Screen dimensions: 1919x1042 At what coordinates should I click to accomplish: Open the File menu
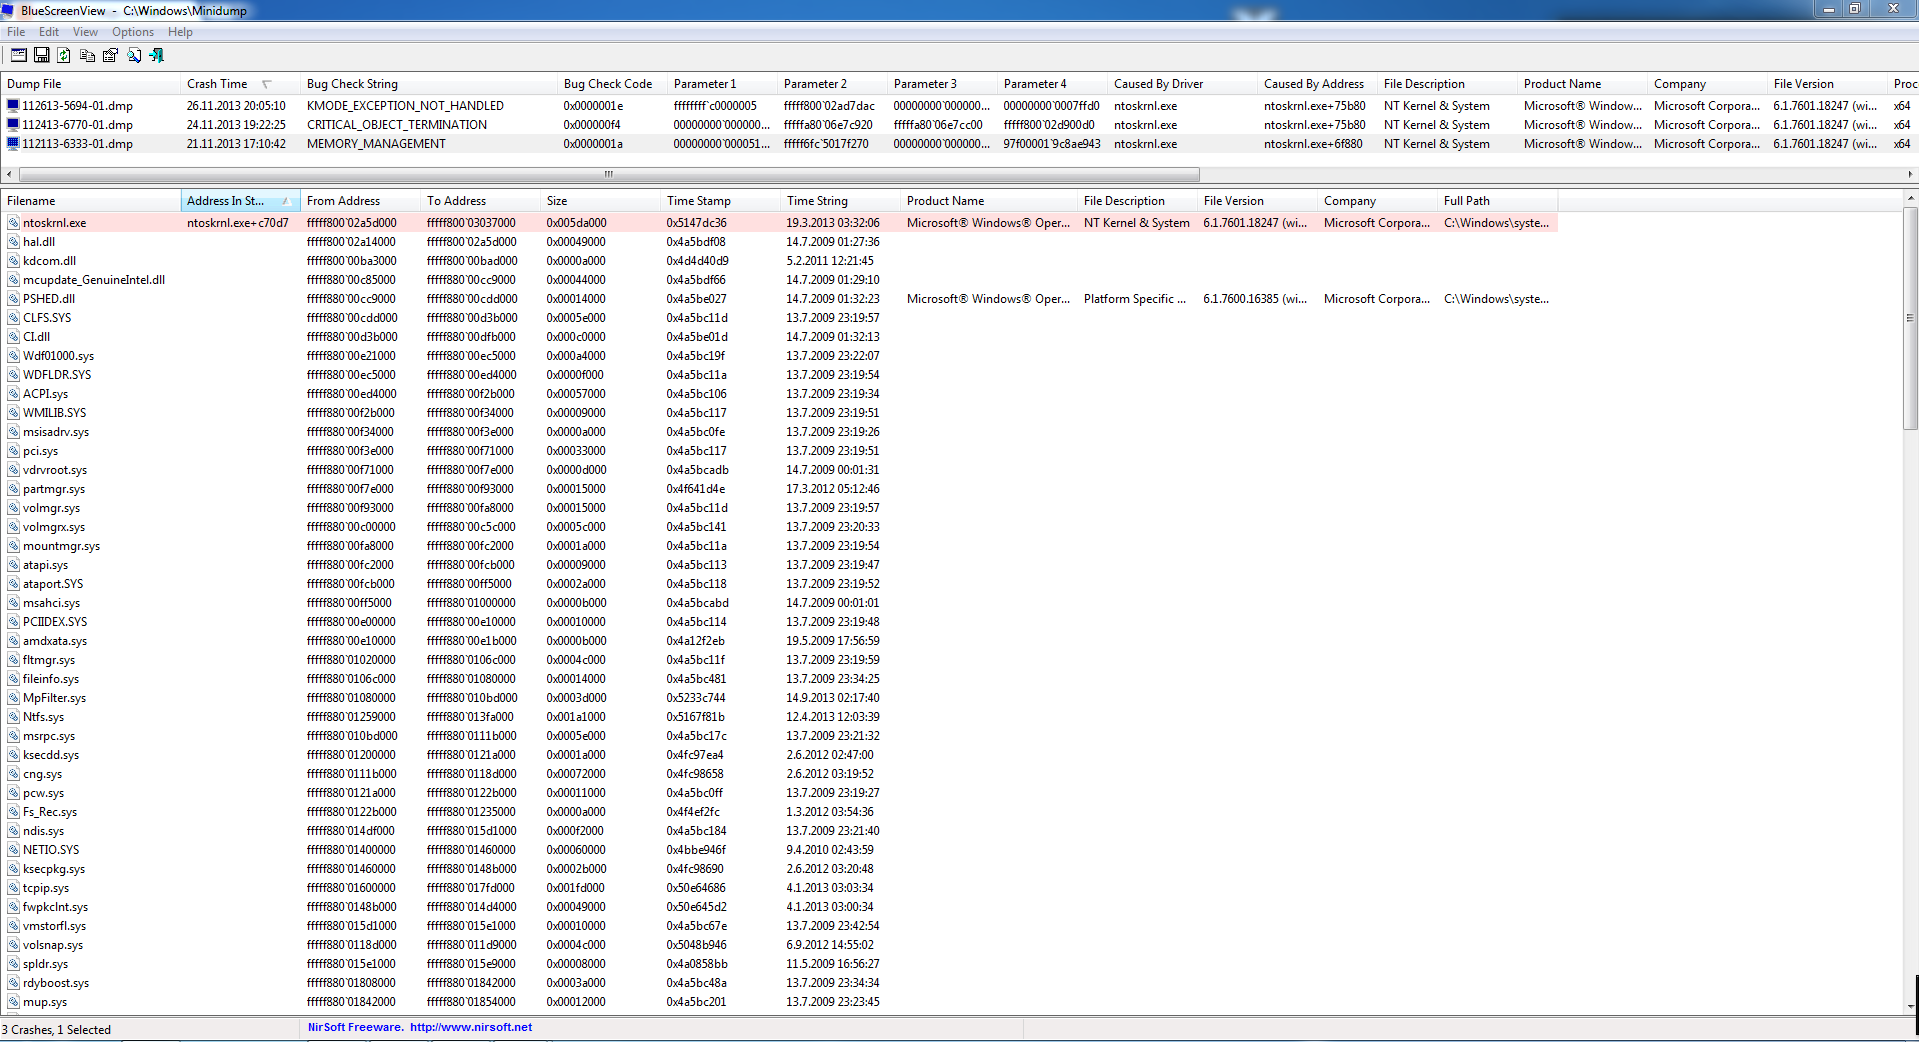[16, 32]
